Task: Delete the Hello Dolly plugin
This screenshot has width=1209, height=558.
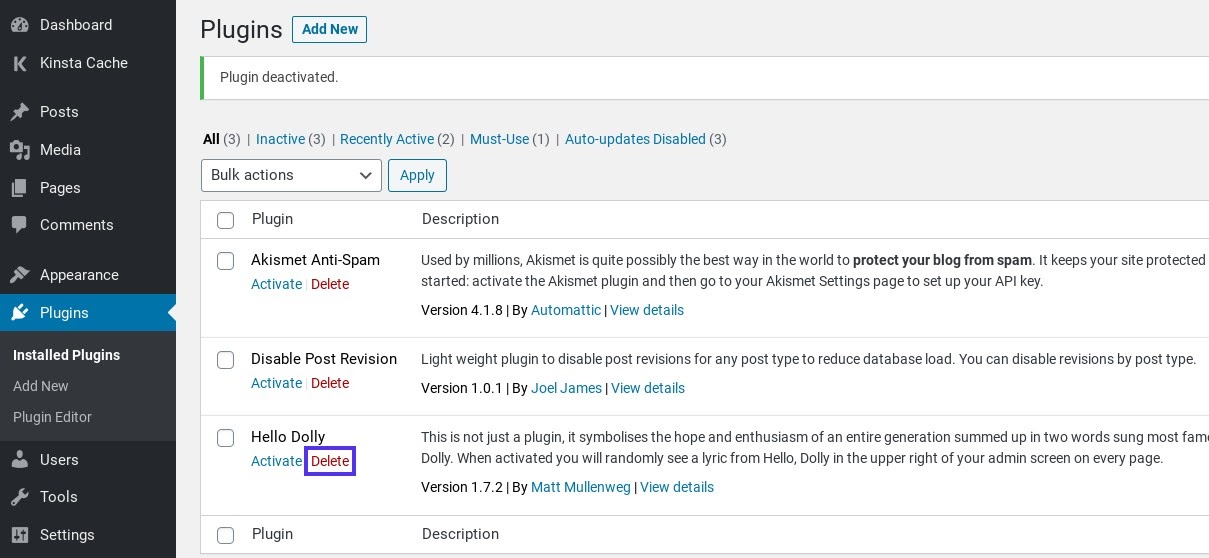Action: coord(330,461)
